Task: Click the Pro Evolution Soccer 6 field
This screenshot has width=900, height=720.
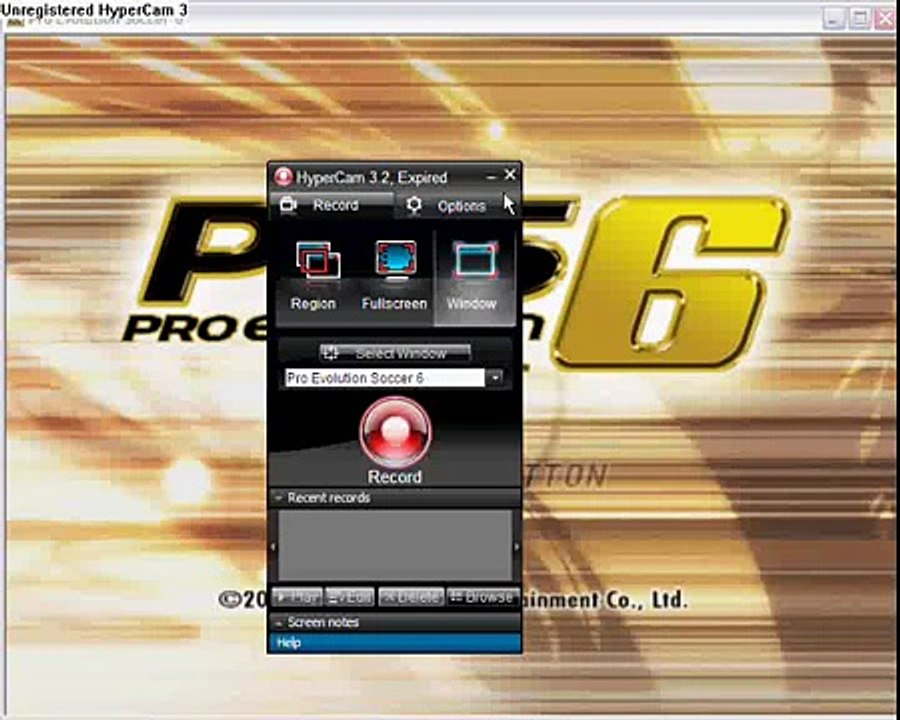Action: click(x=385, y=378)
